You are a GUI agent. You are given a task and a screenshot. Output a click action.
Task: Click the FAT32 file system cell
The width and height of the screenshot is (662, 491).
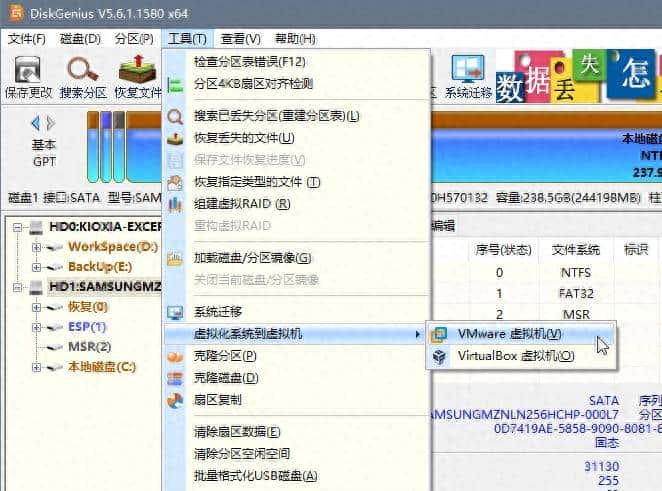(x=576, y=293)
